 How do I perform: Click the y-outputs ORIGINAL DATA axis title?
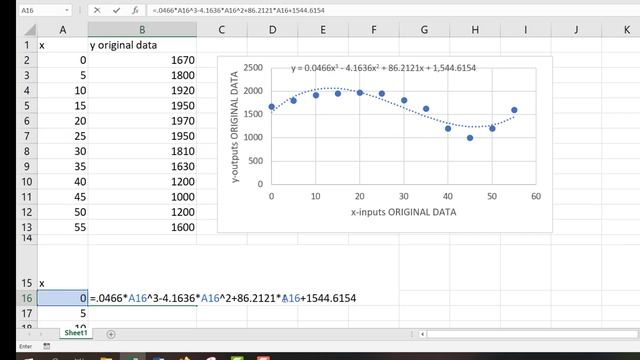(235, 127)
